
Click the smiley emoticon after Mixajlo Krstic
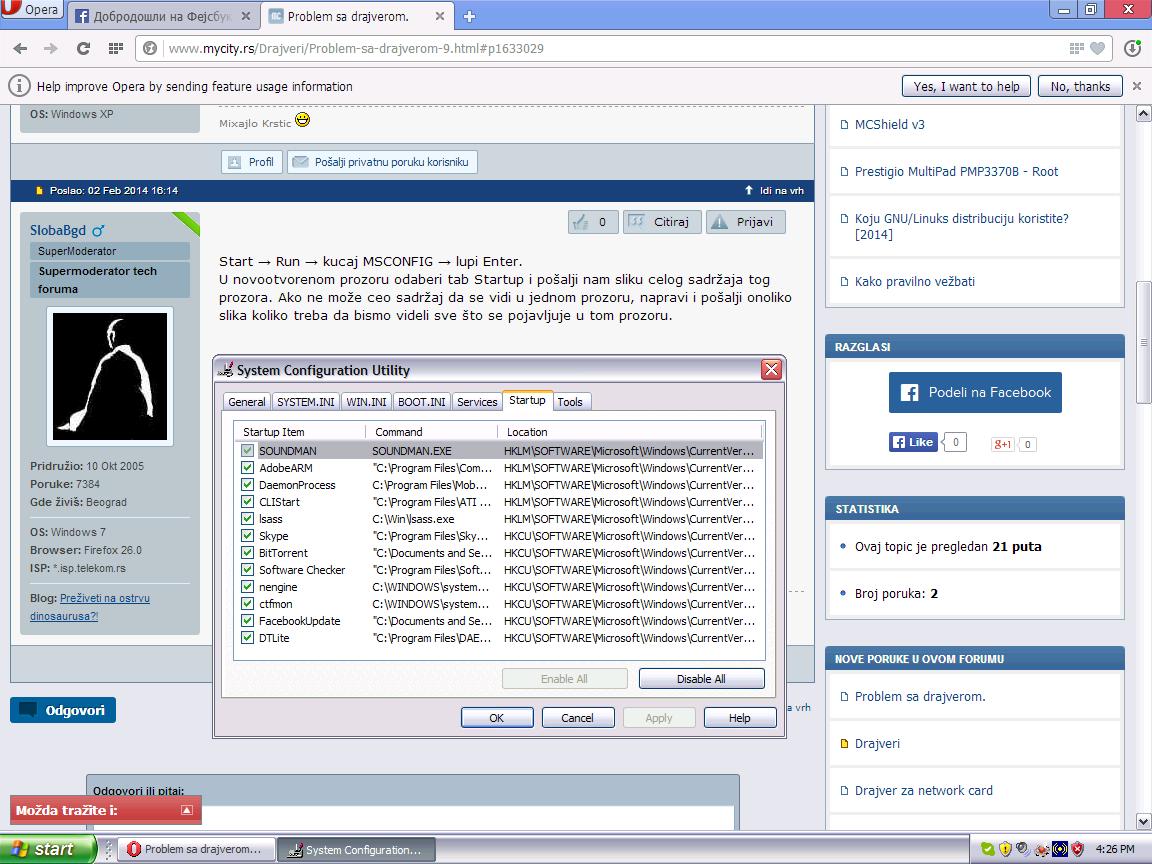point(302,119)
